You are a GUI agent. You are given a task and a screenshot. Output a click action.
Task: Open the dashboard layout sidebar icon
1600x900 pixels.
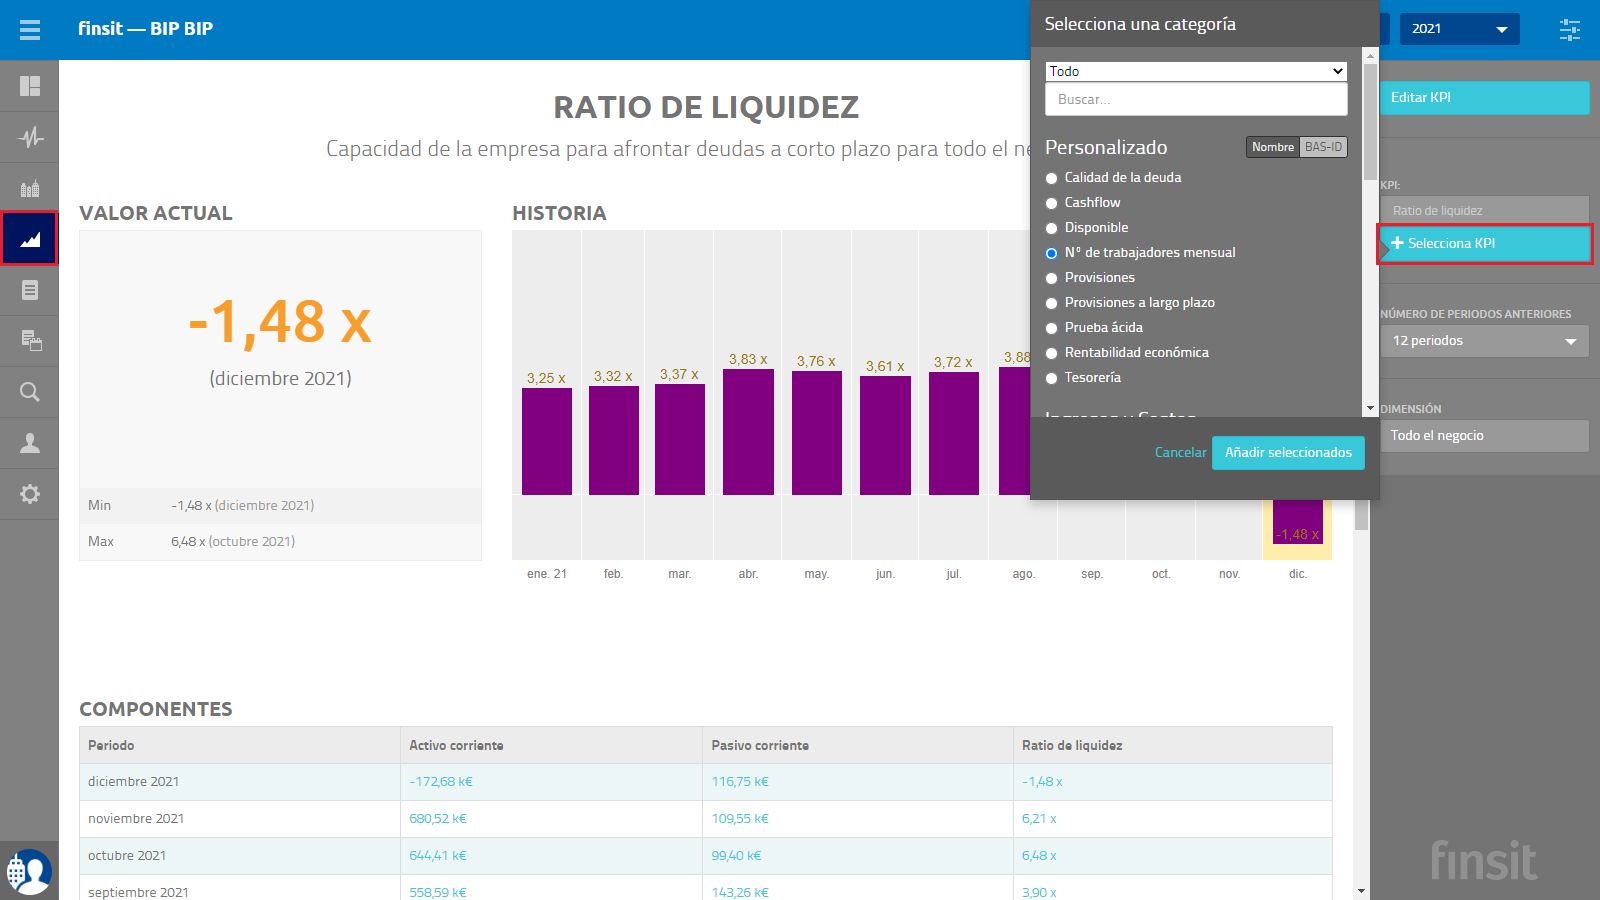pyautogui.click(x=30, y=86)
